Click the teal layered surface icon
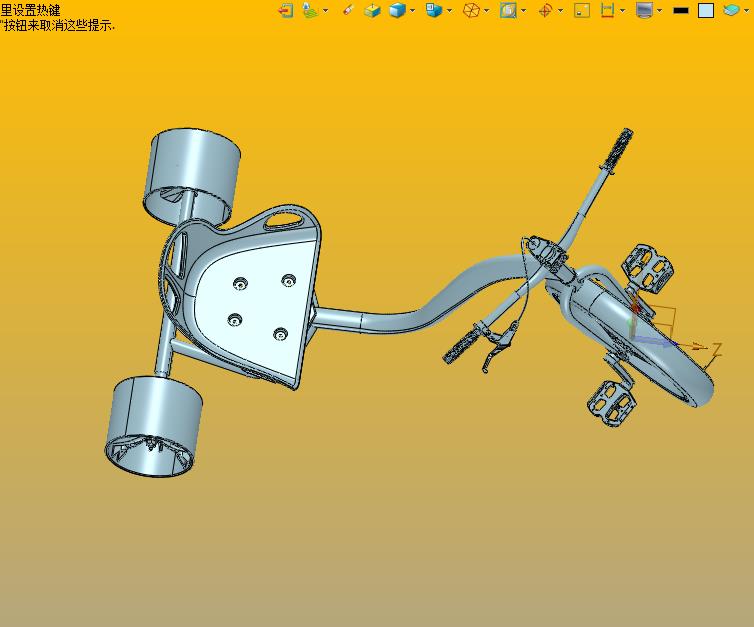 click(732, 10)
